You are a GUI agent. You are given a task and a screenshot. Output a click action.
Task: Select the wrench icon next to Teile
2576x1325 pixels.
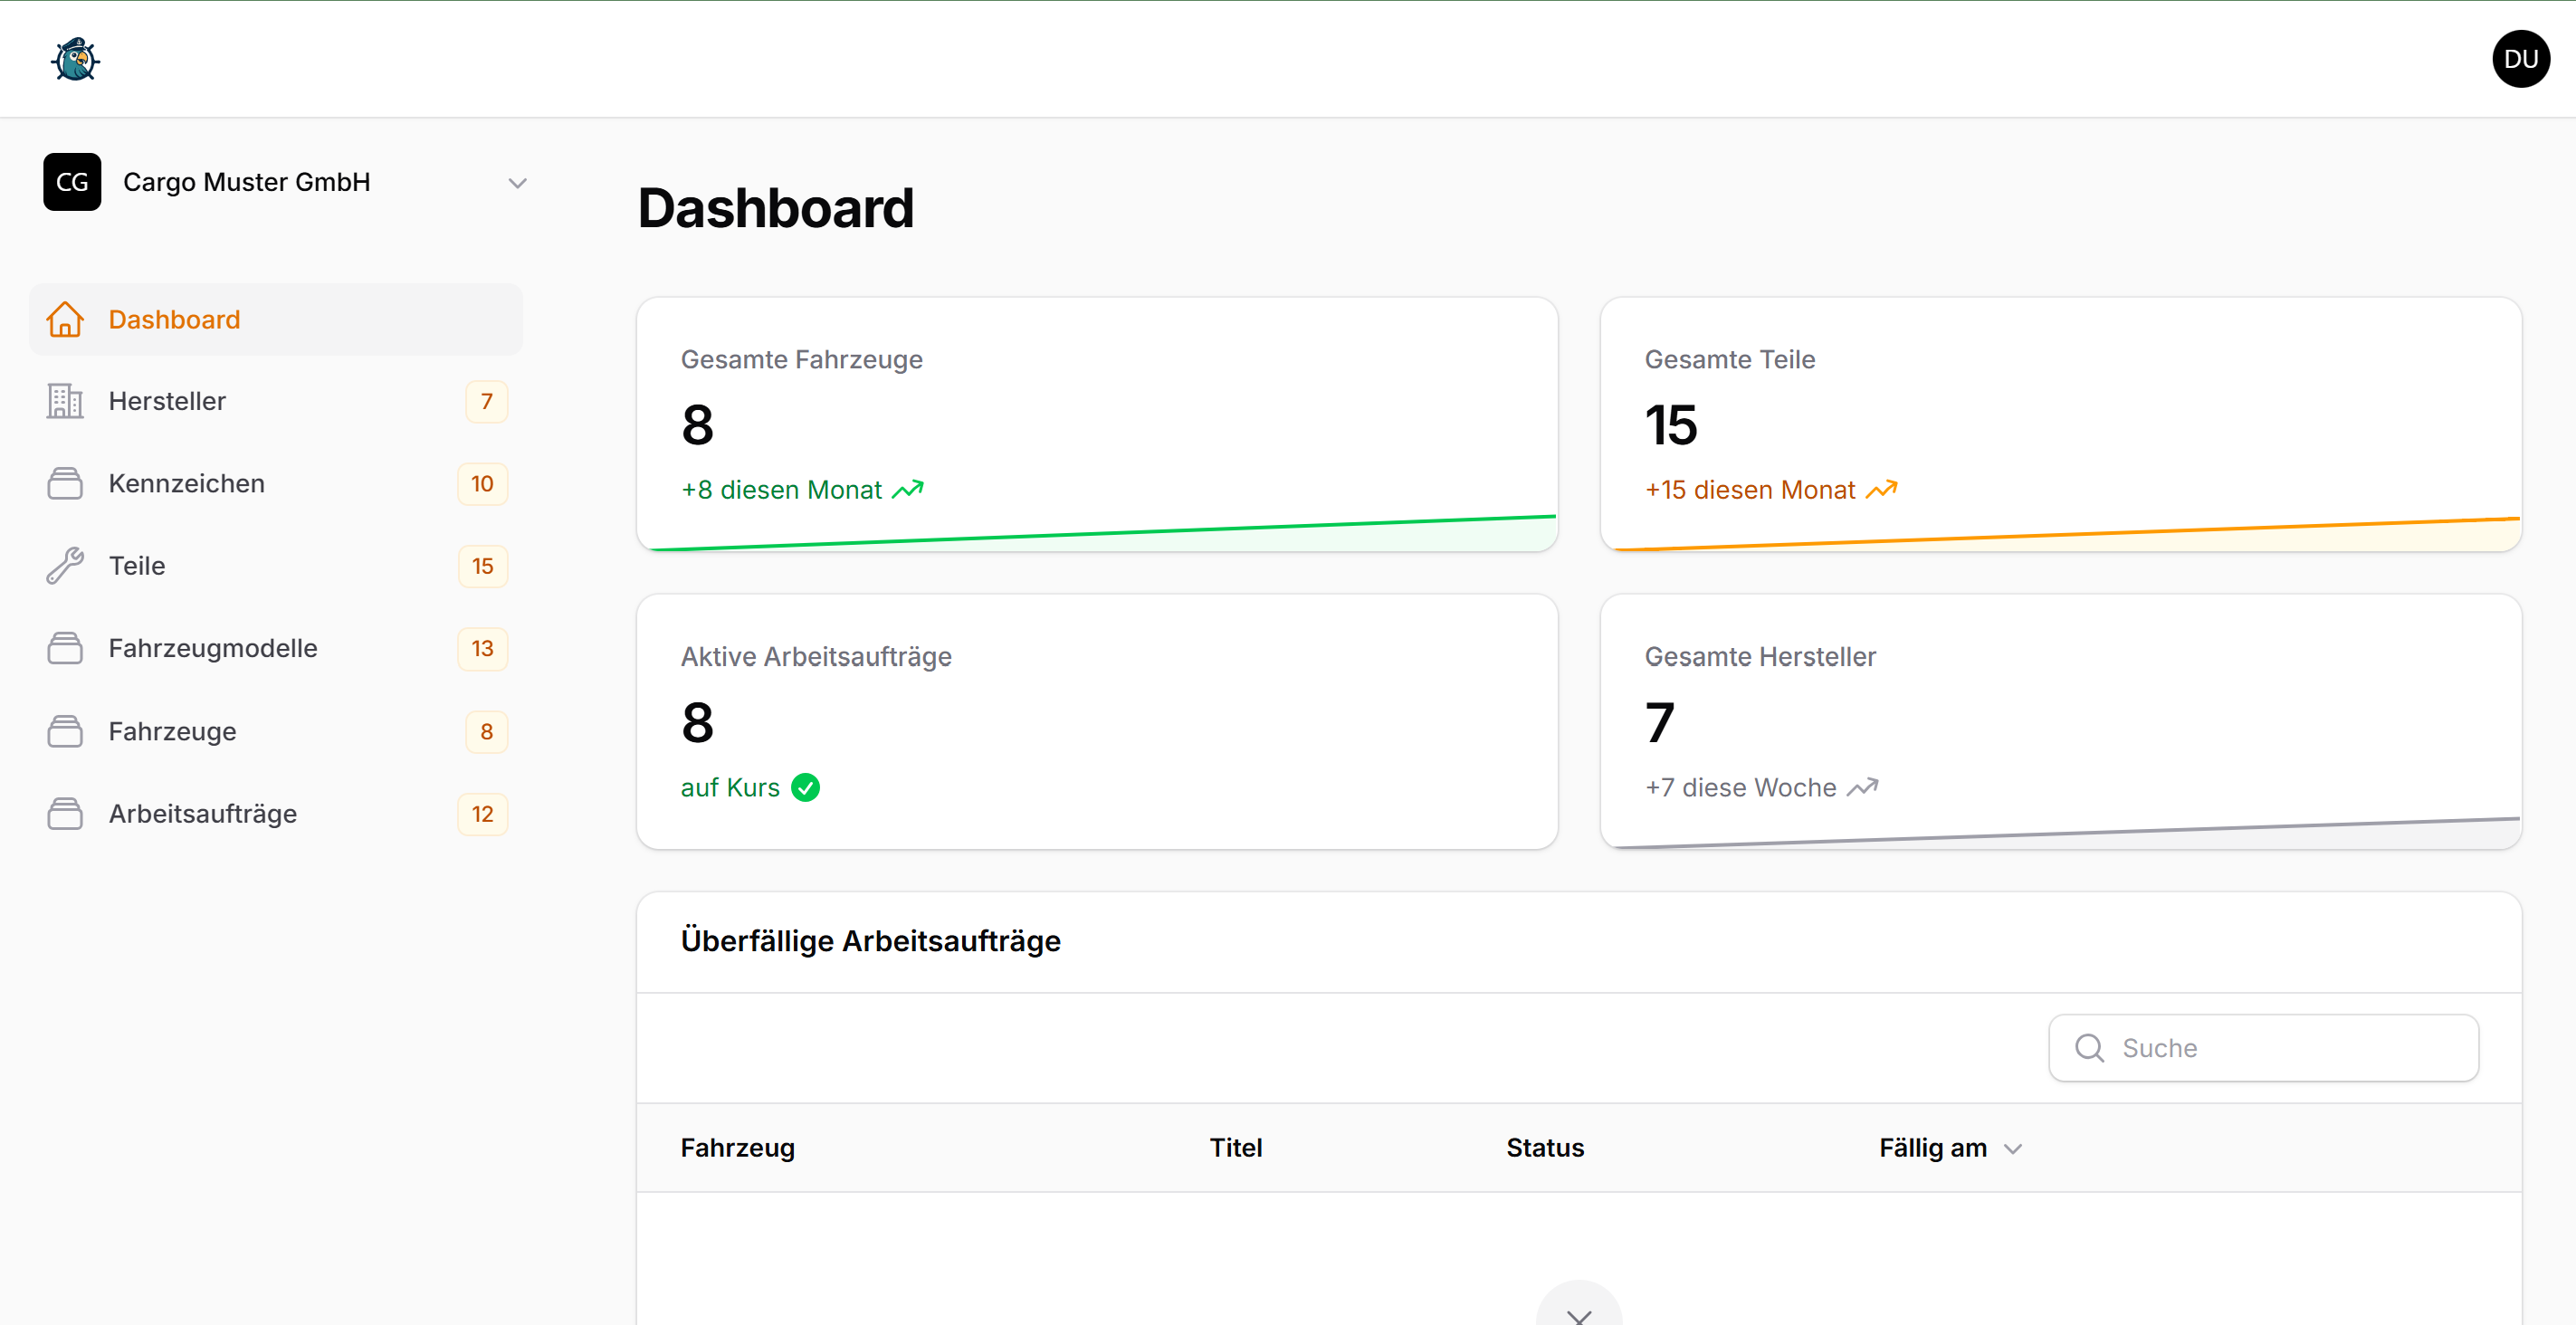[x=65, y=565]
